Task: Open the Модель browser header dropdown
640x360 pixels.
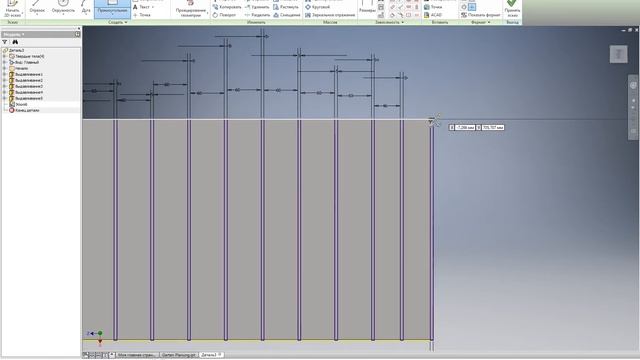Action: click(x=14, y=35)
